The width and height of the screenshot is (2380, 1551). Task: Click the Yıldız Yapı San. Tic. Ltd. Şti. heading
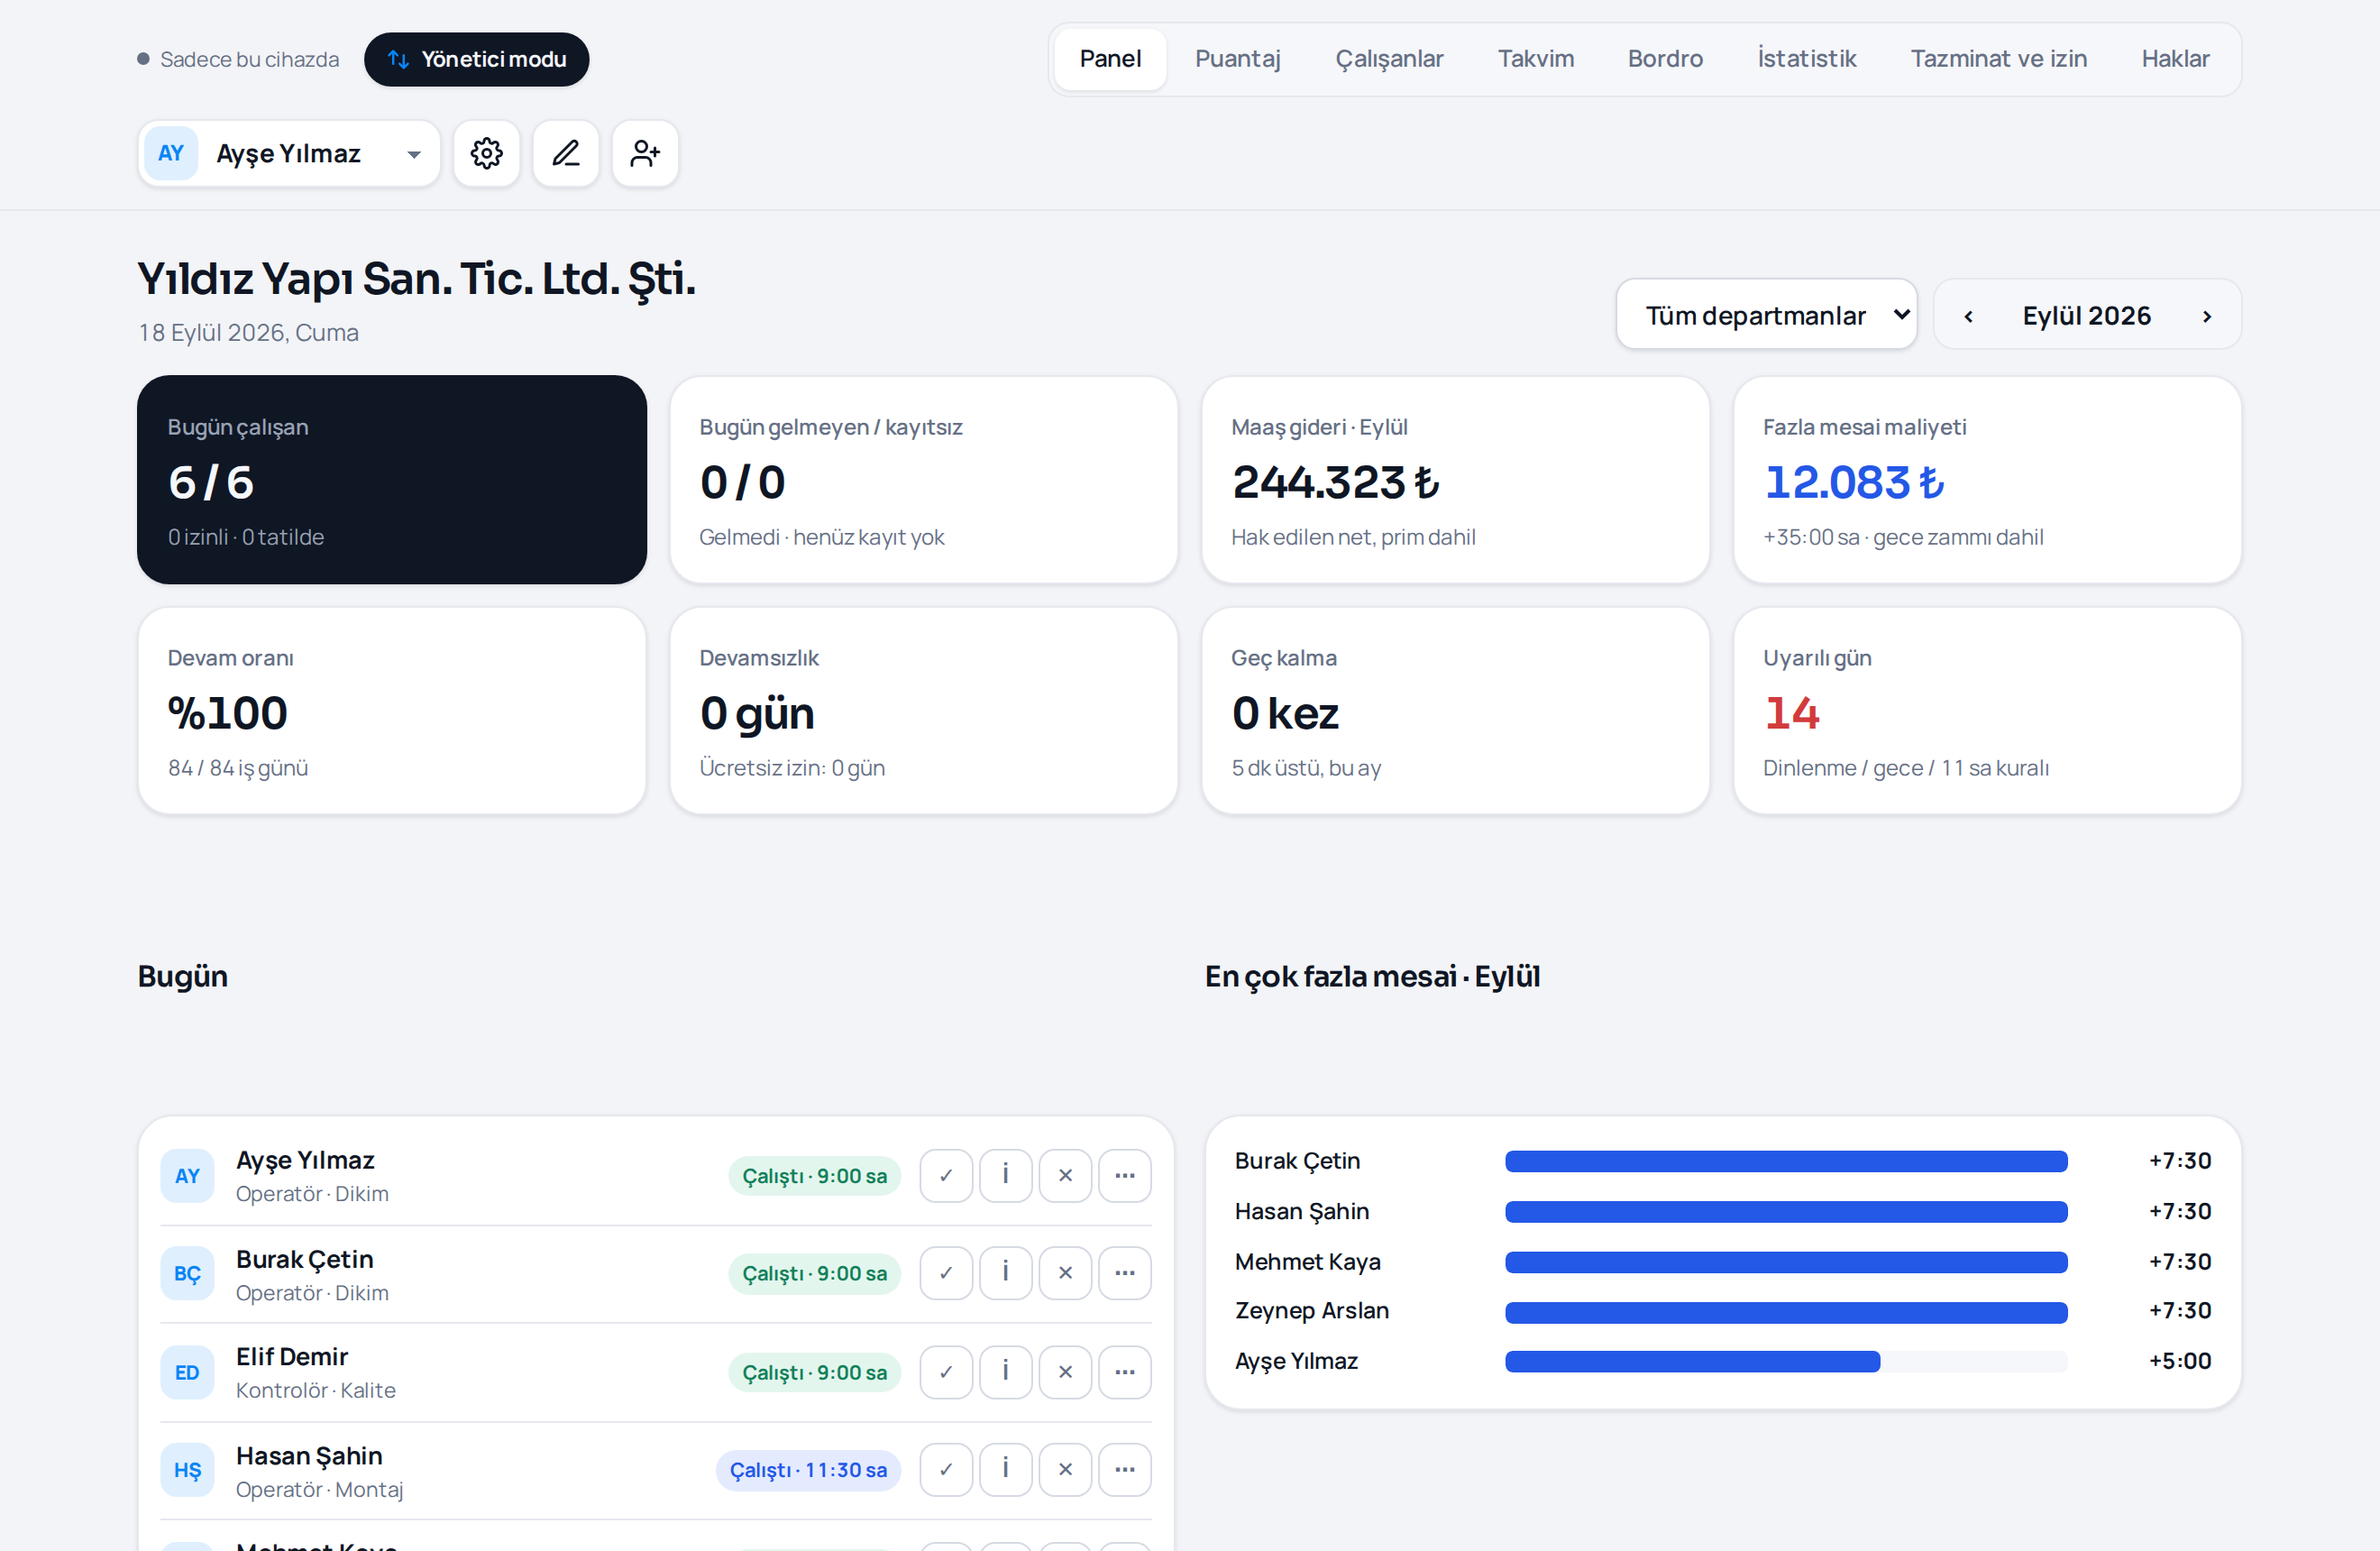click(416, 279)
